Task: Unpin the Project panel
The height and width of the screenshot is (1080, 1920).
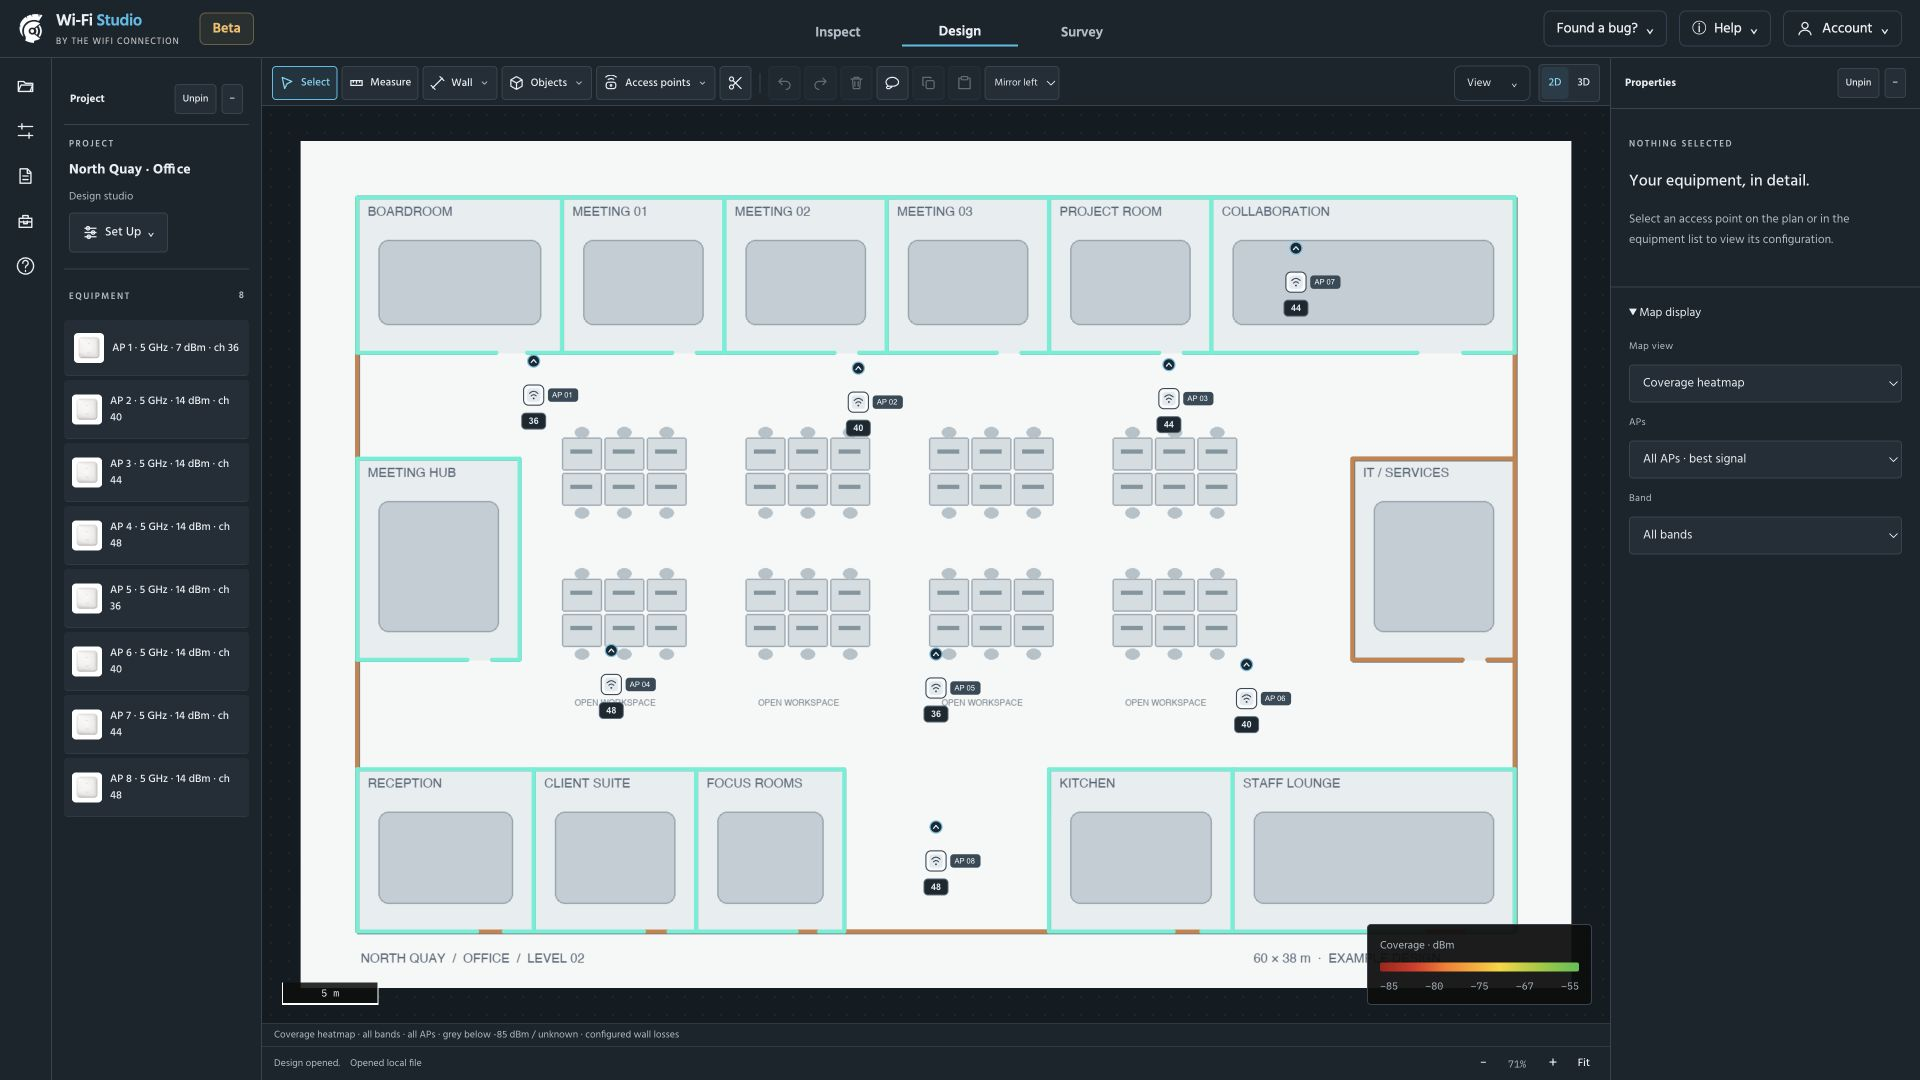Action: (195, 98)
